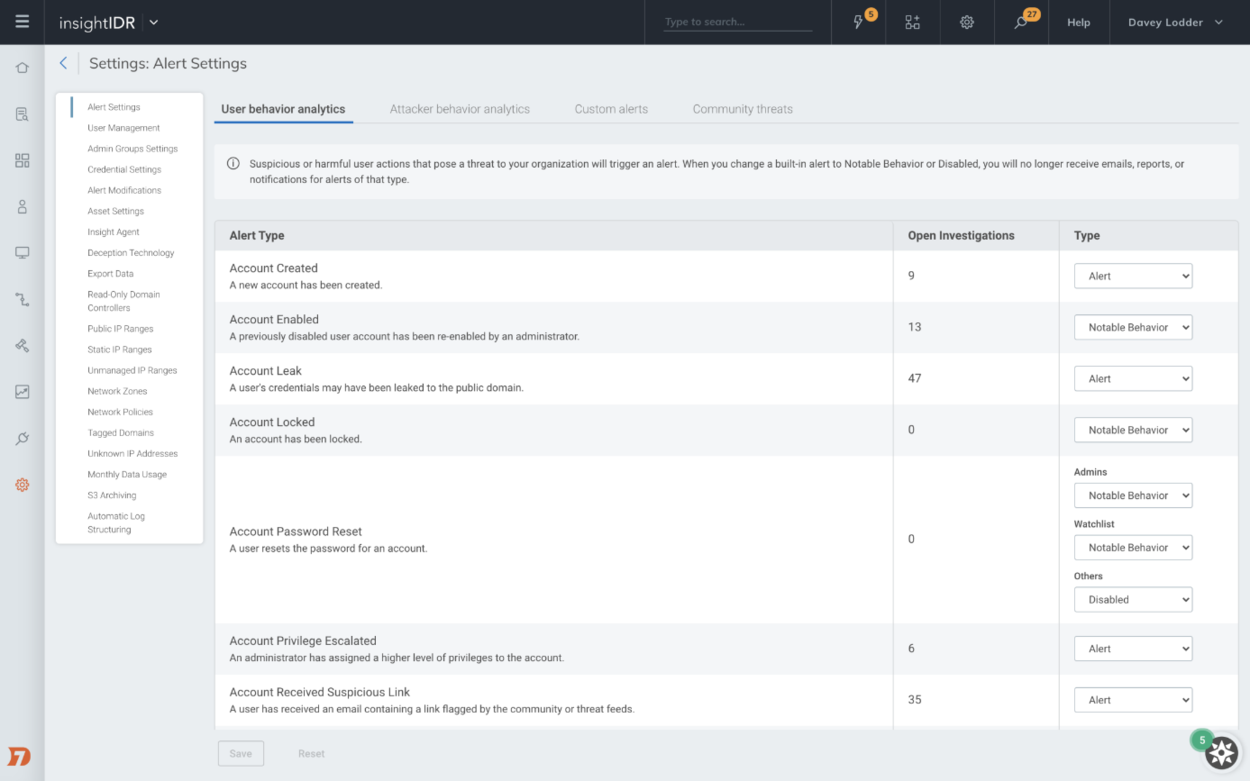Viewport: 1250px width, 781px height.
Task: Click the home icon in left sidebar
Action: tap(22, 68)
